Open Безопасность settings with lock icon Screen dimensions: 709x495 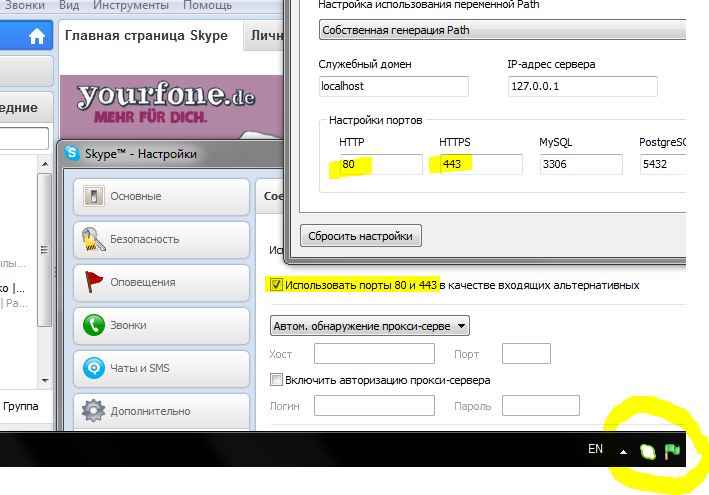tap(95, 240)
